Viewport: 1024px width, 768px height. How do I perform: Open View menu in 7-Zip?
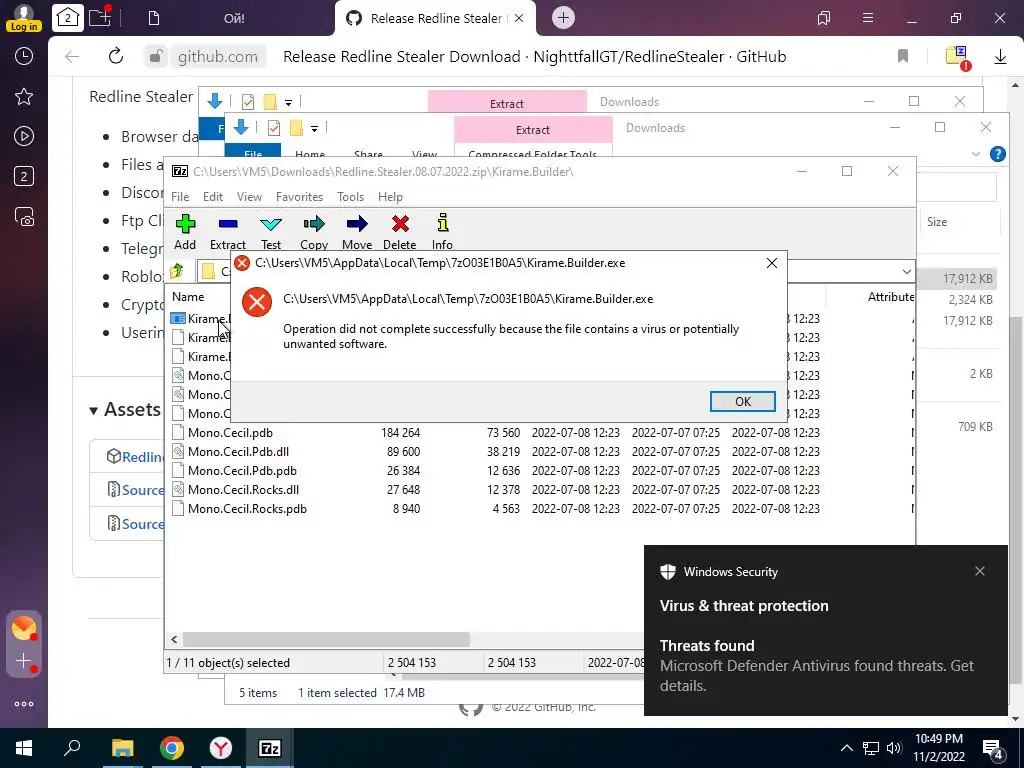coord(249,197)
